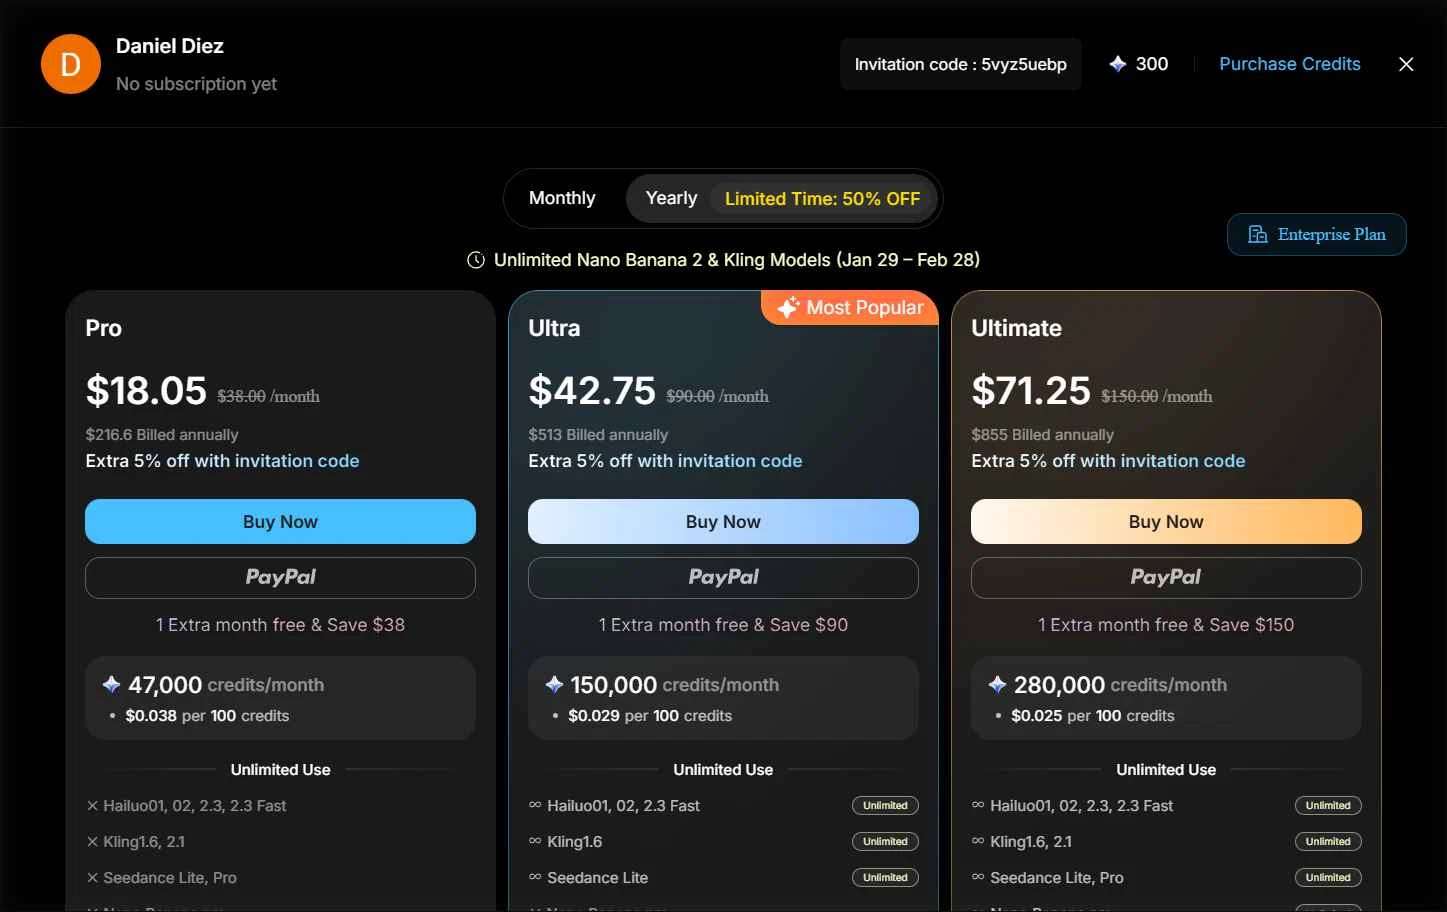Pay for the Pro plan with PayPal
1447x912 pixels.
[280, 578]
